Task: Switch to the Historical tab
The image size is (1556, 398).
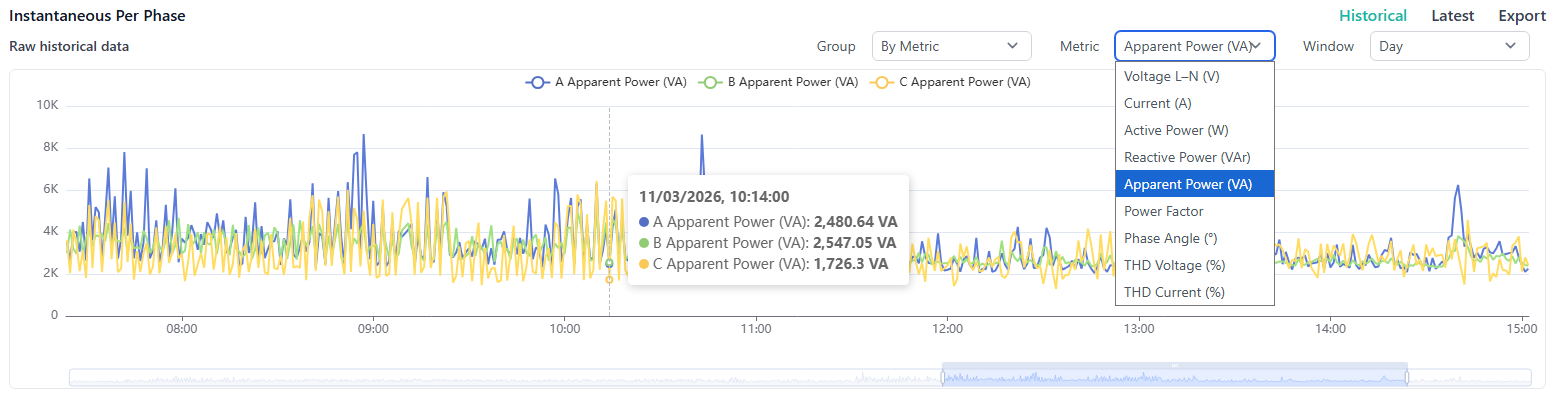Action: click(x=1373, y=16)
